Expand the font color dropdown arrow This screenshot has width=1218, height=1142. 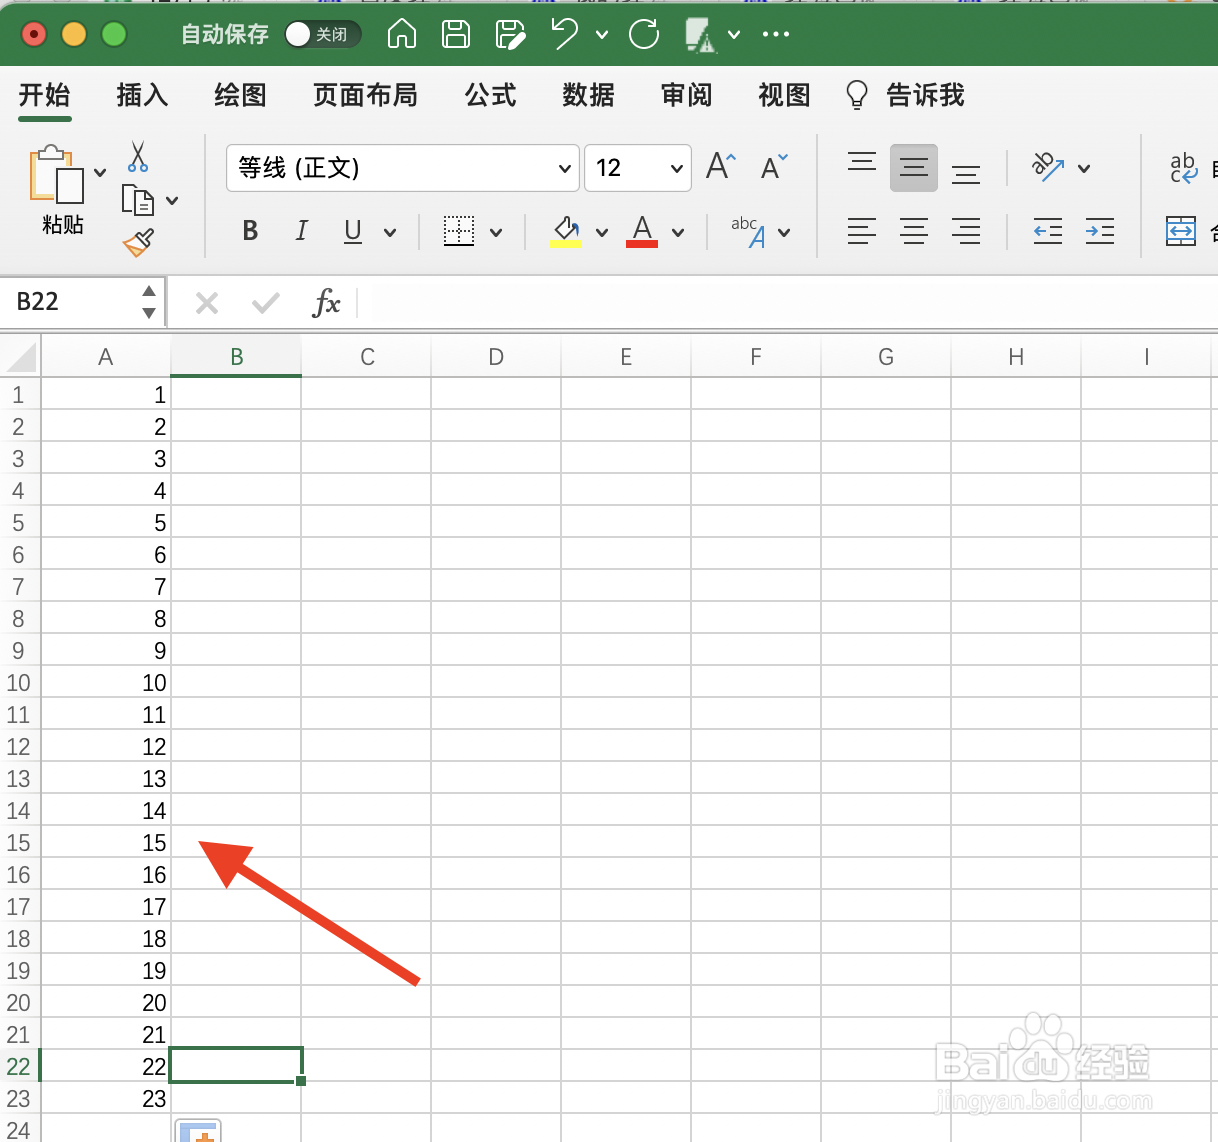coord(677,231)
